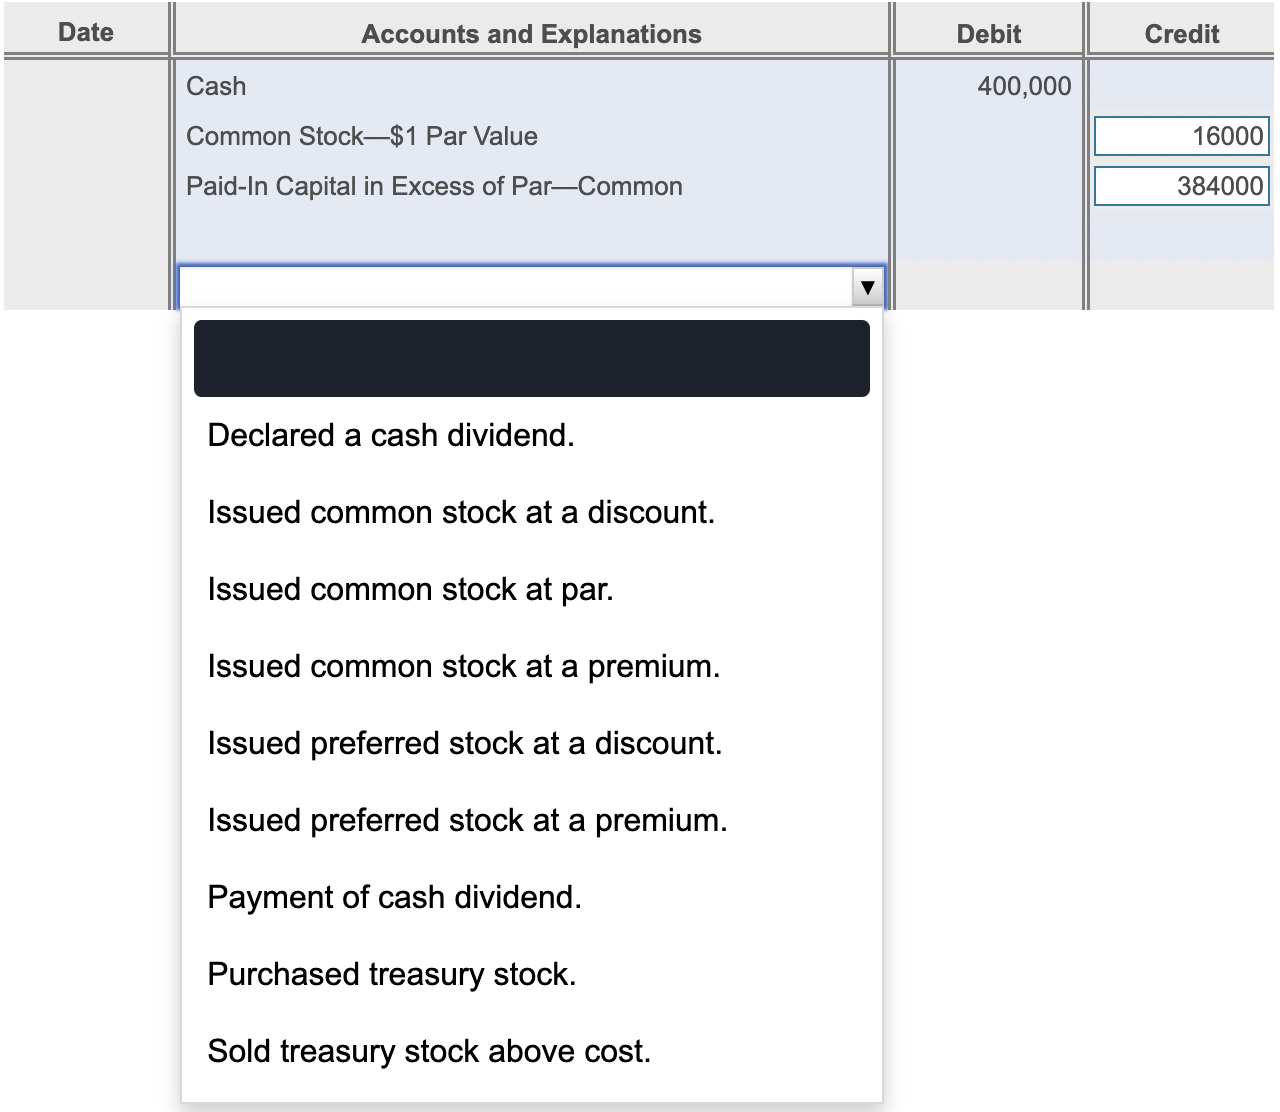
Task: Select 'Issued common stock at a discount.'
Action: click(x=461, y=513)
